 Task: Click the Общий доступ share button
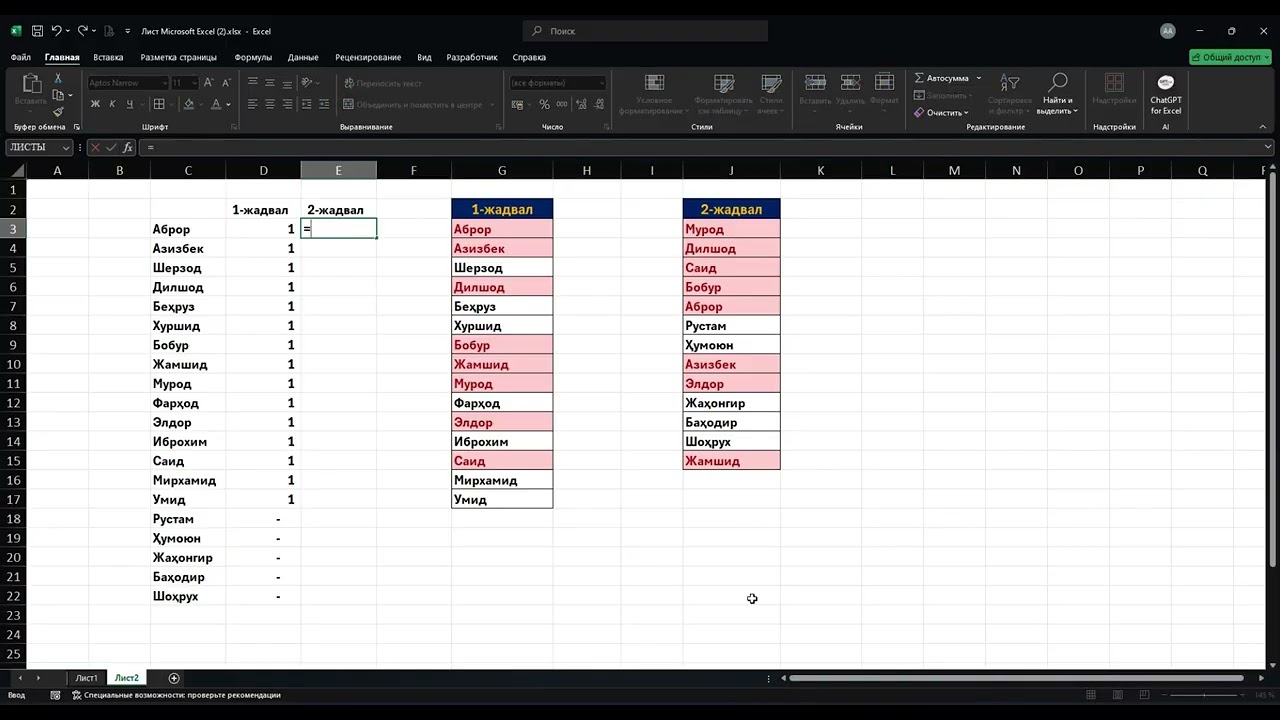[1230, 57]
